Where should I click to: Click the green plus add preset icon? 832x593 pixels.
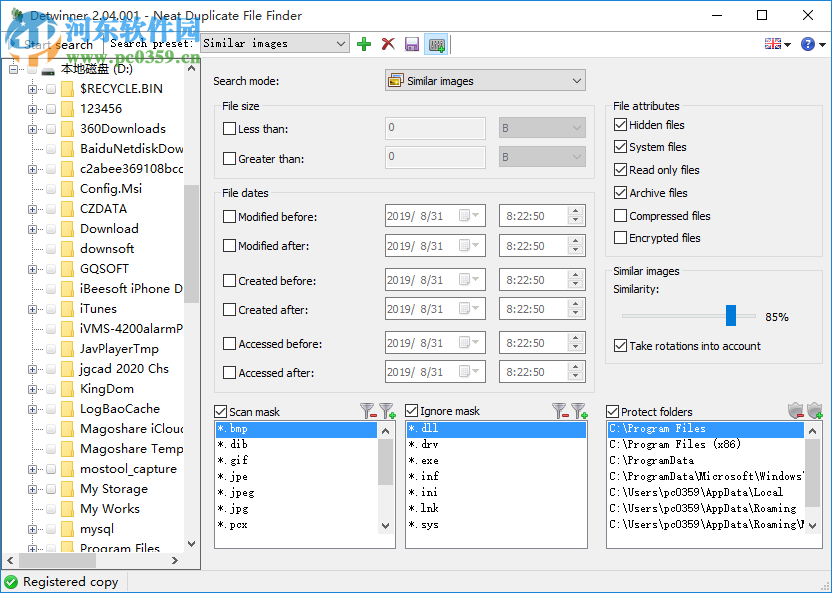pyautogui.click(x=364, y=44)
